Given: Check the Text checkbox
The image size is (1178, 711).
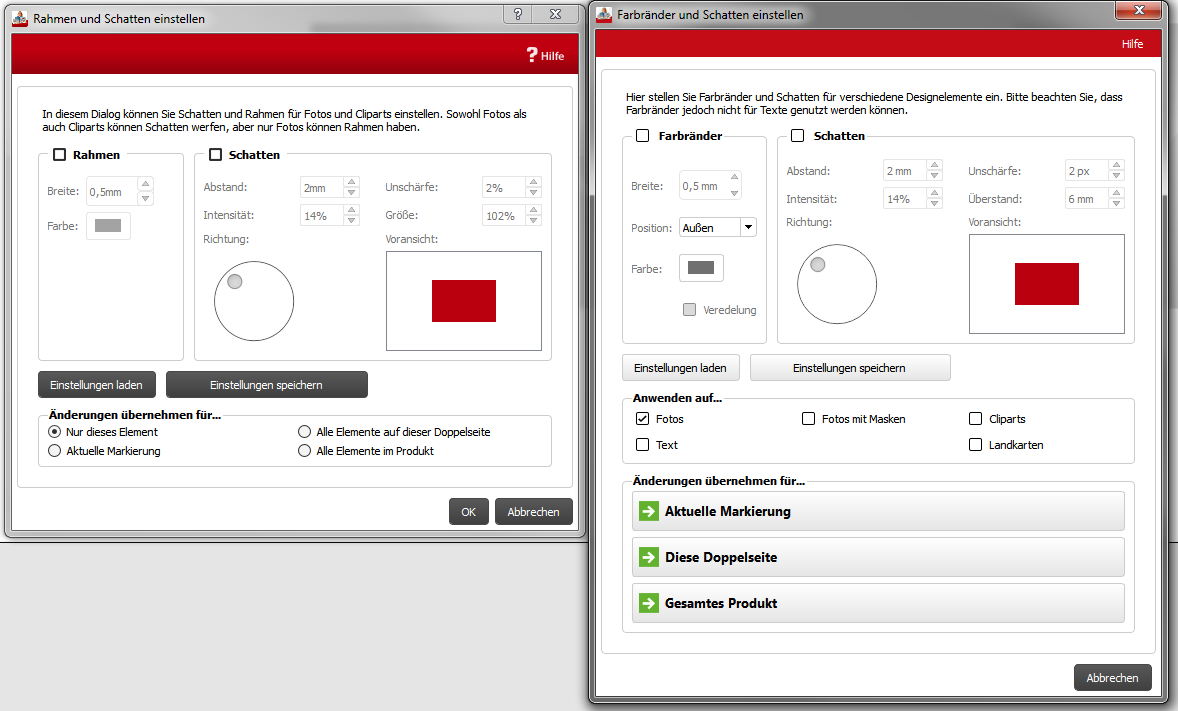Looking at the screenshot, I should click(642, 445).
